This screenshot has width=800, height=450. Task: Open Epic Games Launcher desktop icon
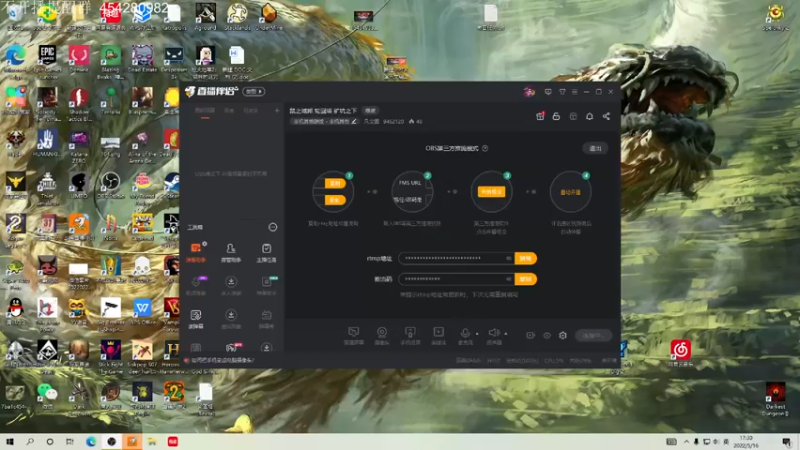[47, 60]
